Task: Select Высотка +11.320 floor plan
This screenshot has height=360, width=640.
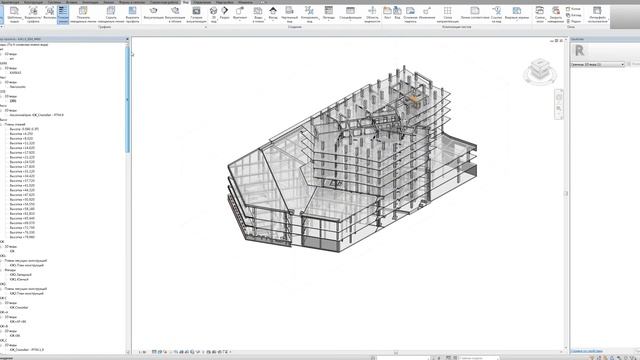Action: click(22, 143)
